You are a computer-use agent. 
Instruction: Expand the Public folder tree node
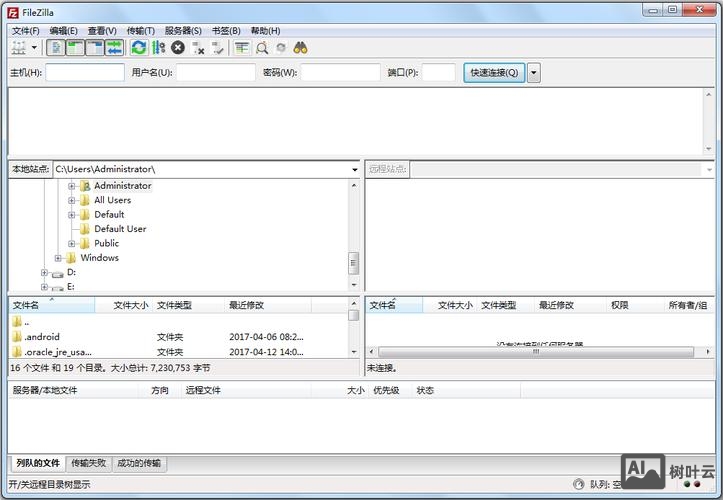[71, 243]
